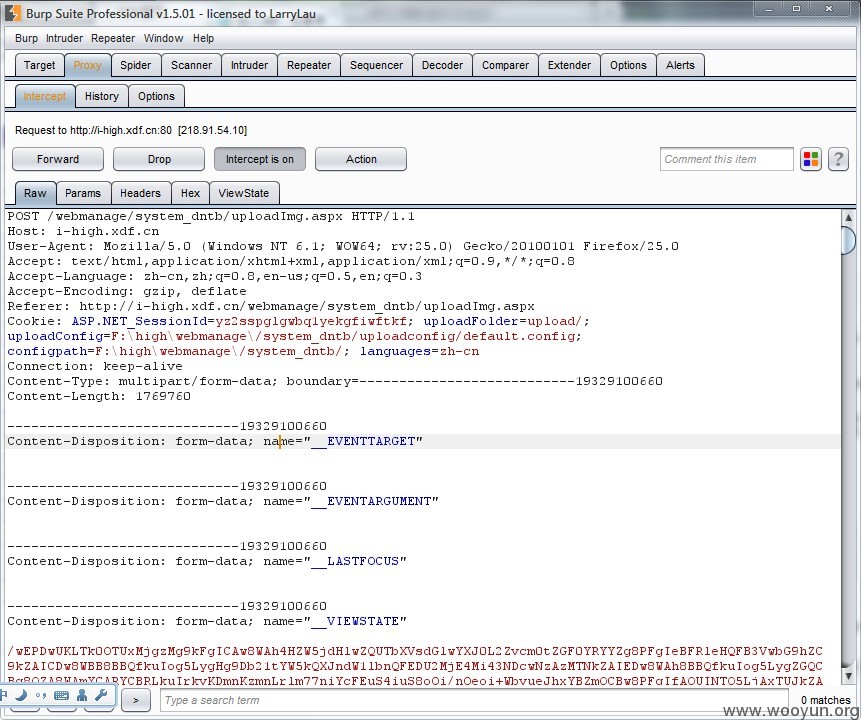Click the request editor scrollbar thumb
Image resolution: width=861 pixels, height=720 pixels.
pyautogui.click(x=848, y=241)
